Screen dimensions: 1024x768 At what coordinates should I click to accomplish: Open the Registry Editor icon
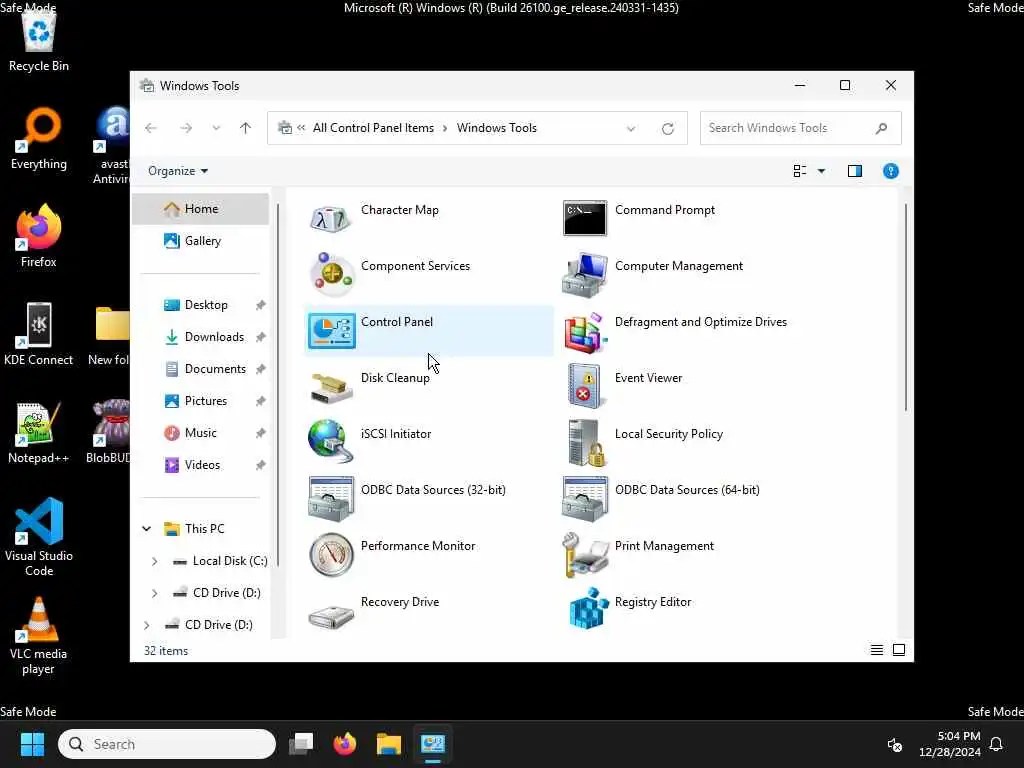[588, 609]
